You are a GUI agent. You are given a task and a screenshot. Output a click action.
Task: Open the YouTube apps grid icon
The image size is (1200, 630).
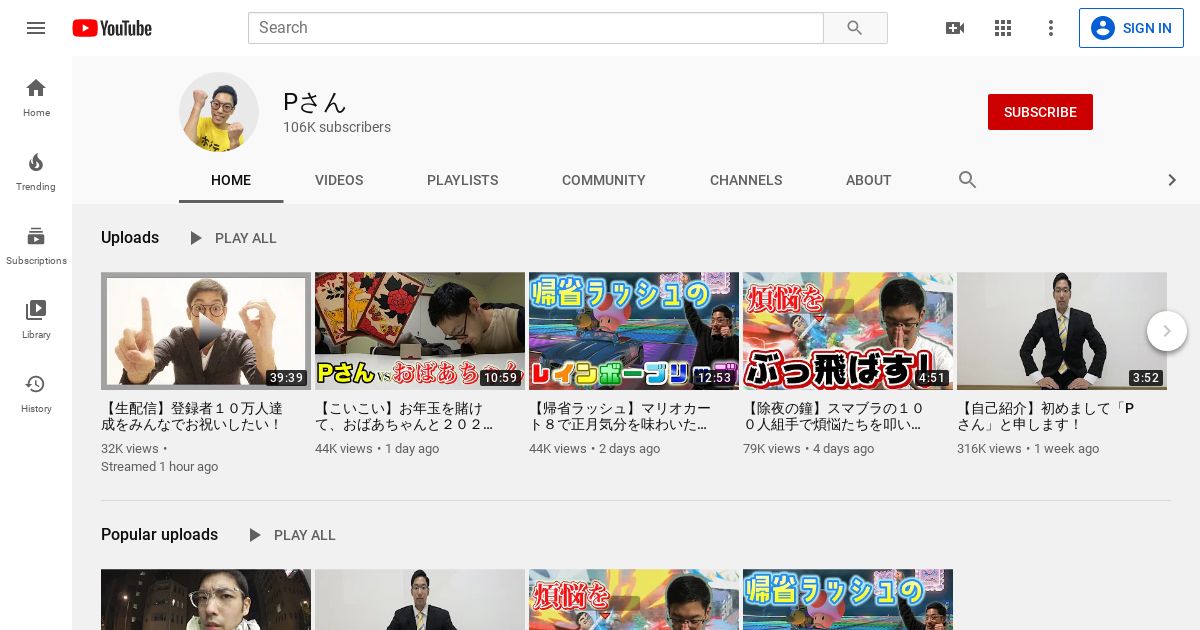[1003, 28]
